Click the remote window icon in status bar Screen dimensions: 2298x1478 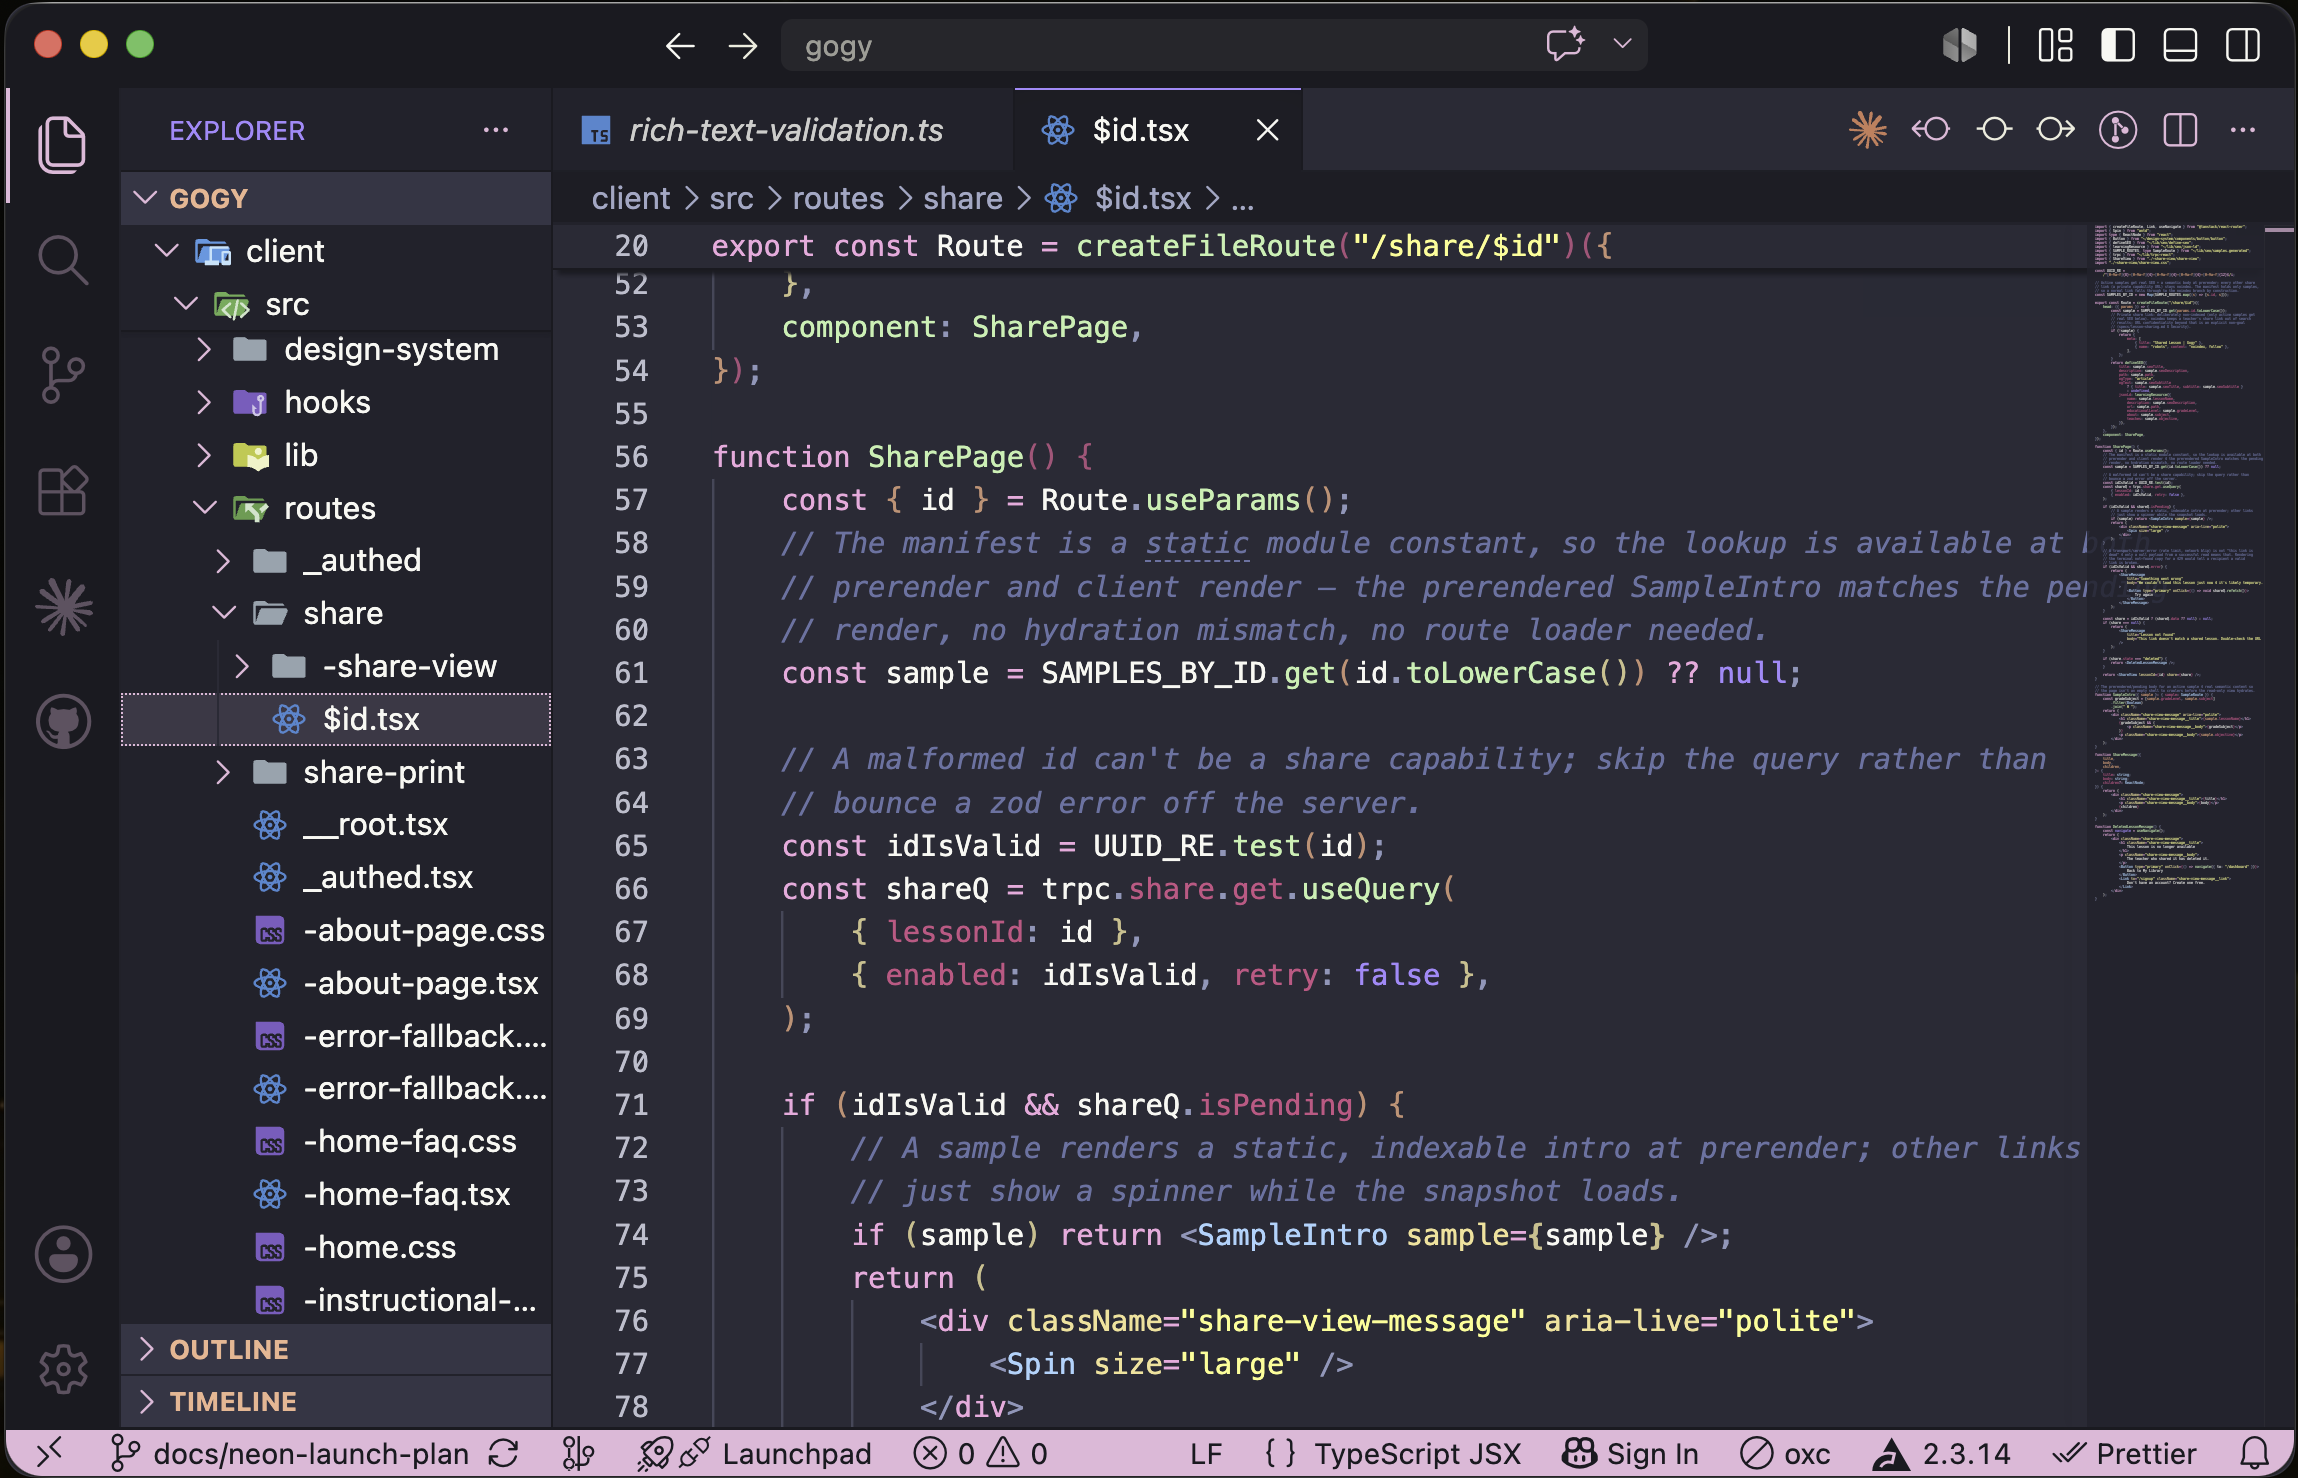(49, 1452)
